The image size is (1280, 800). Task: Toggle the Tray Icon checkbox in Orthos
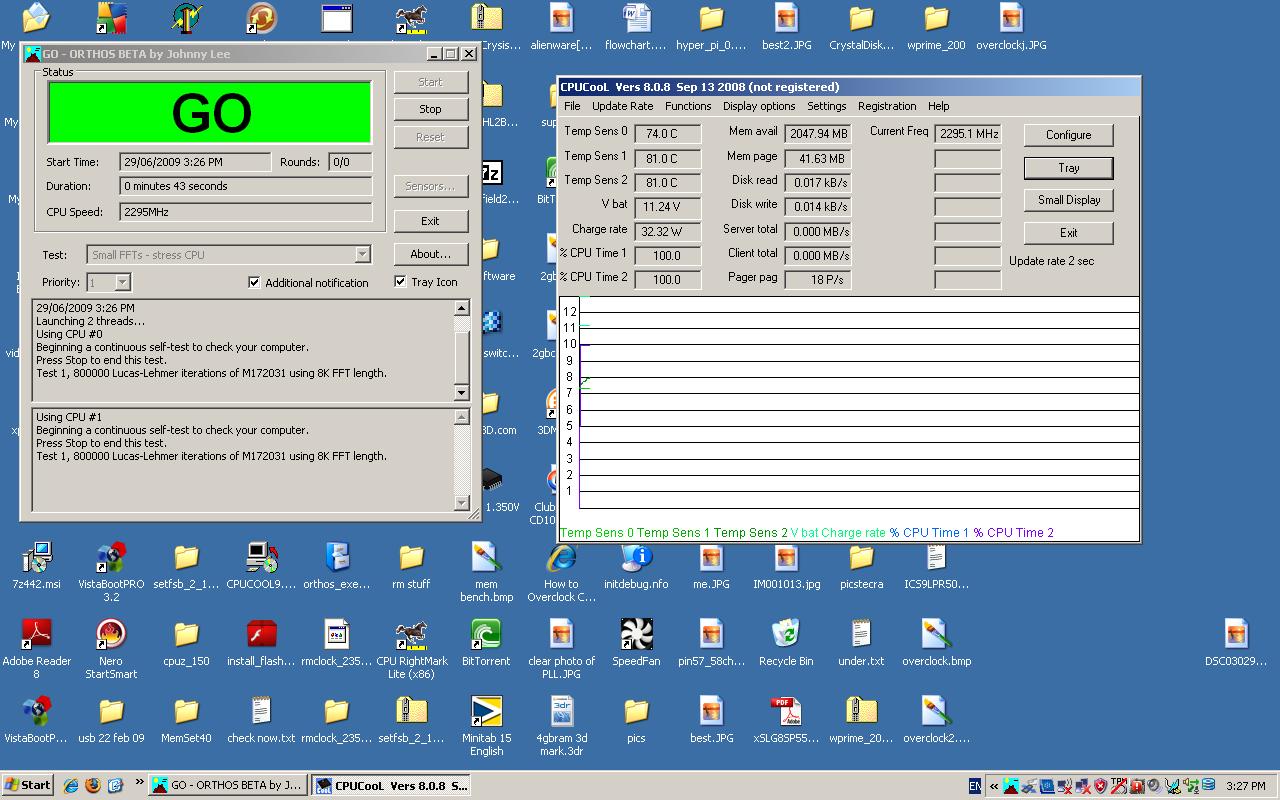pos(400,281)
